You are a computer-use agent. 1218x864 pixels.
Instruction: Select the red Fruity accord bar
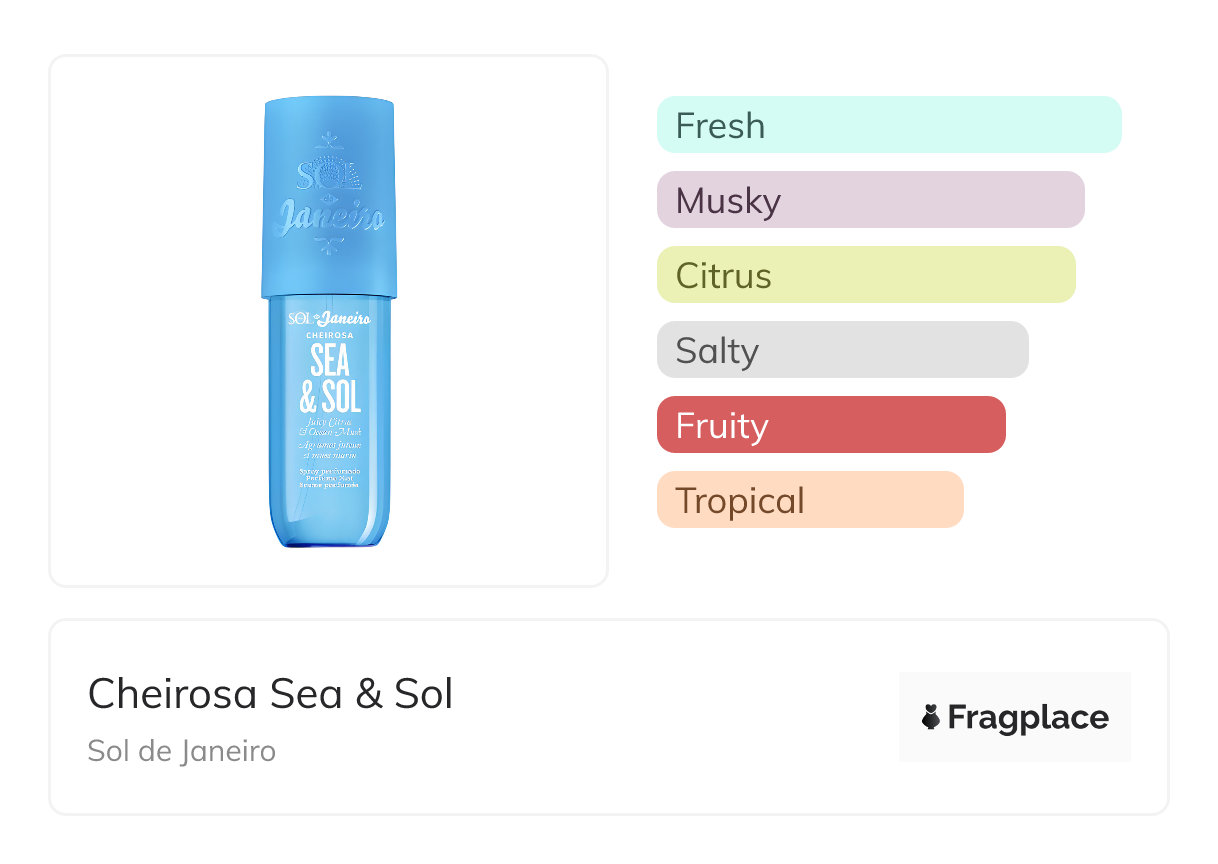point(831,425)
